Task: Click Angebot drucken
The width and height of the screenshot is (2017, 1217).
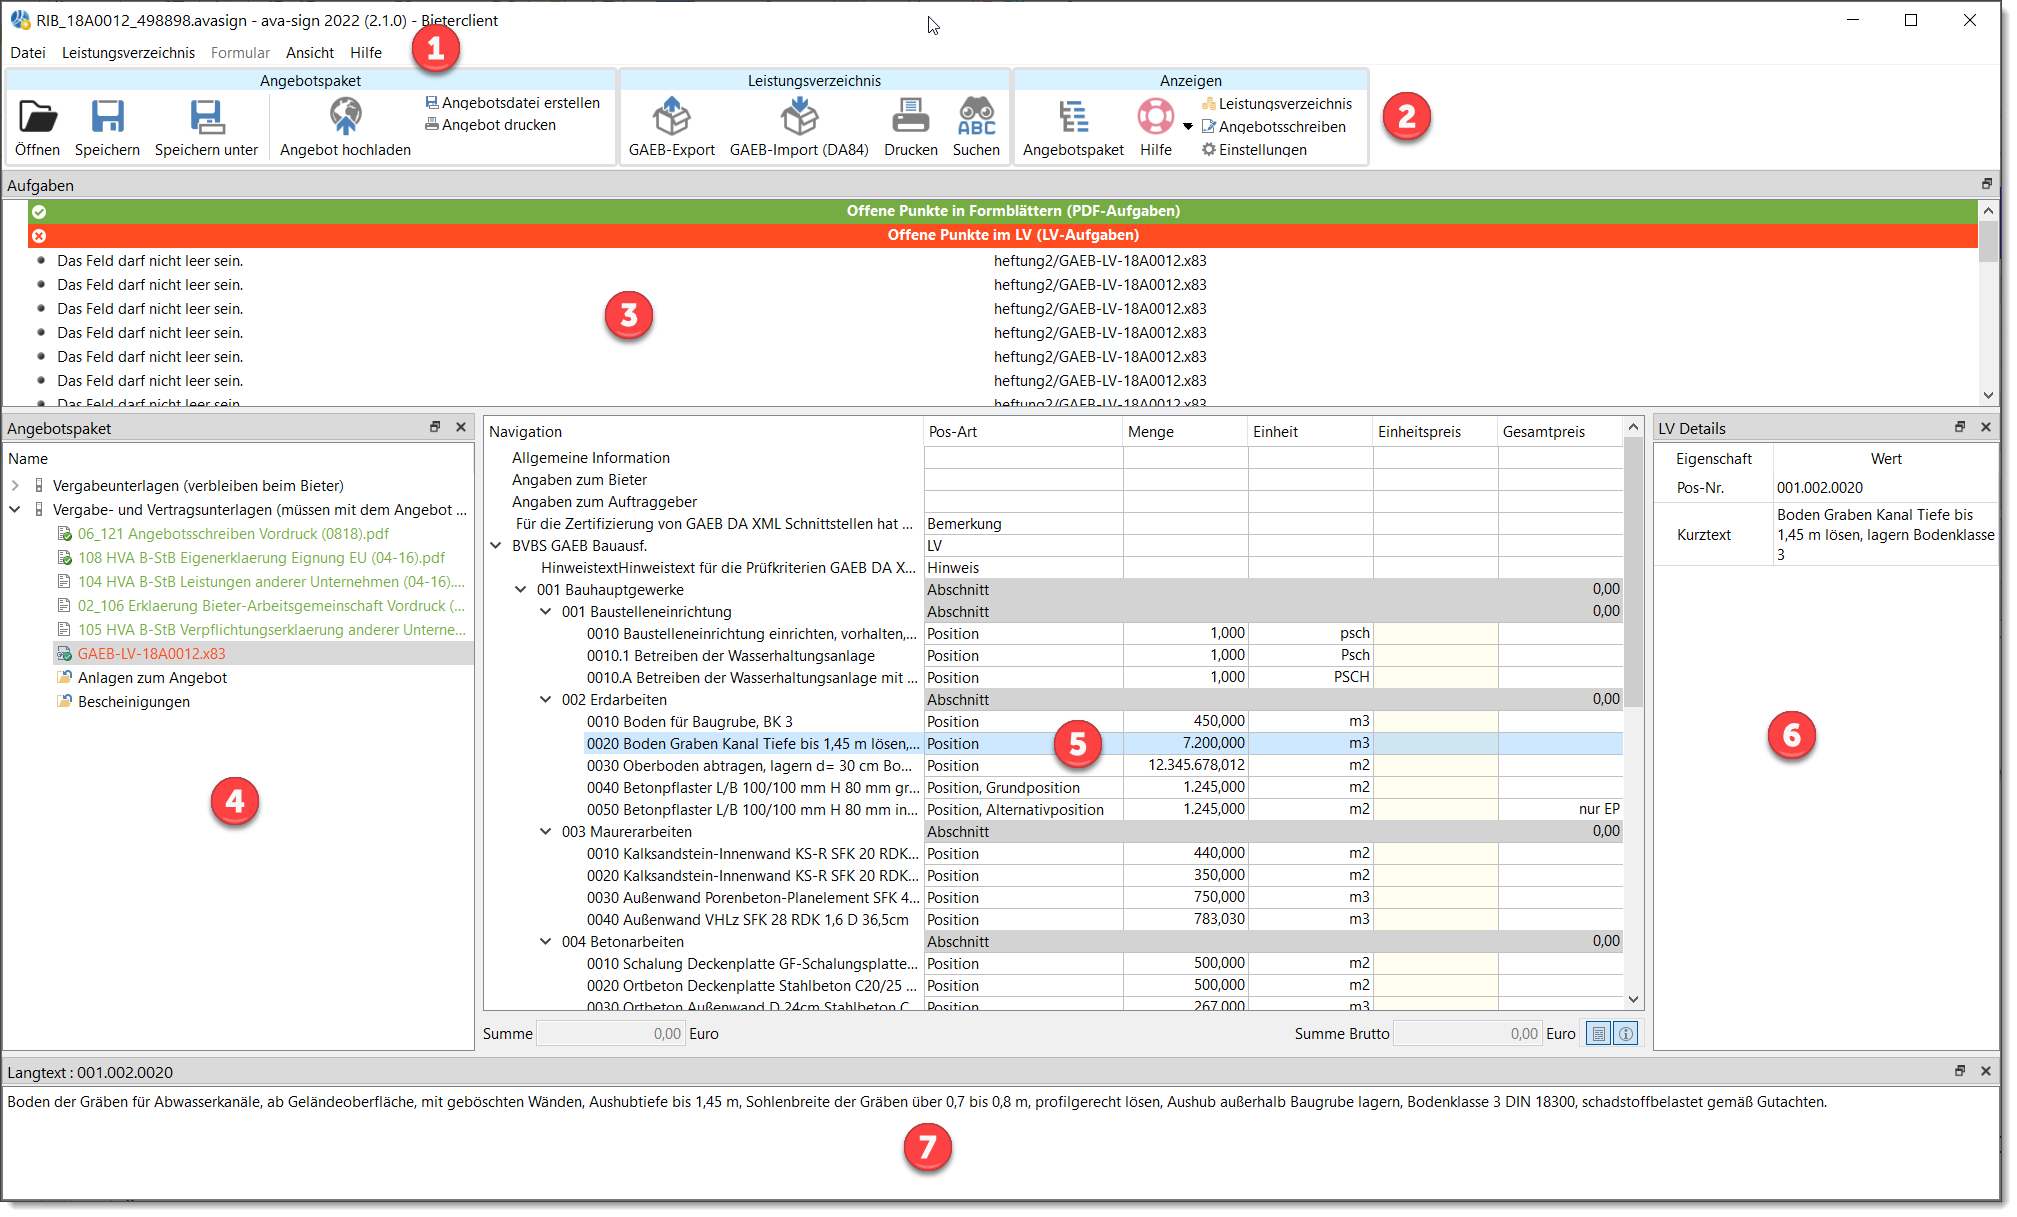Action: [491, 125]
